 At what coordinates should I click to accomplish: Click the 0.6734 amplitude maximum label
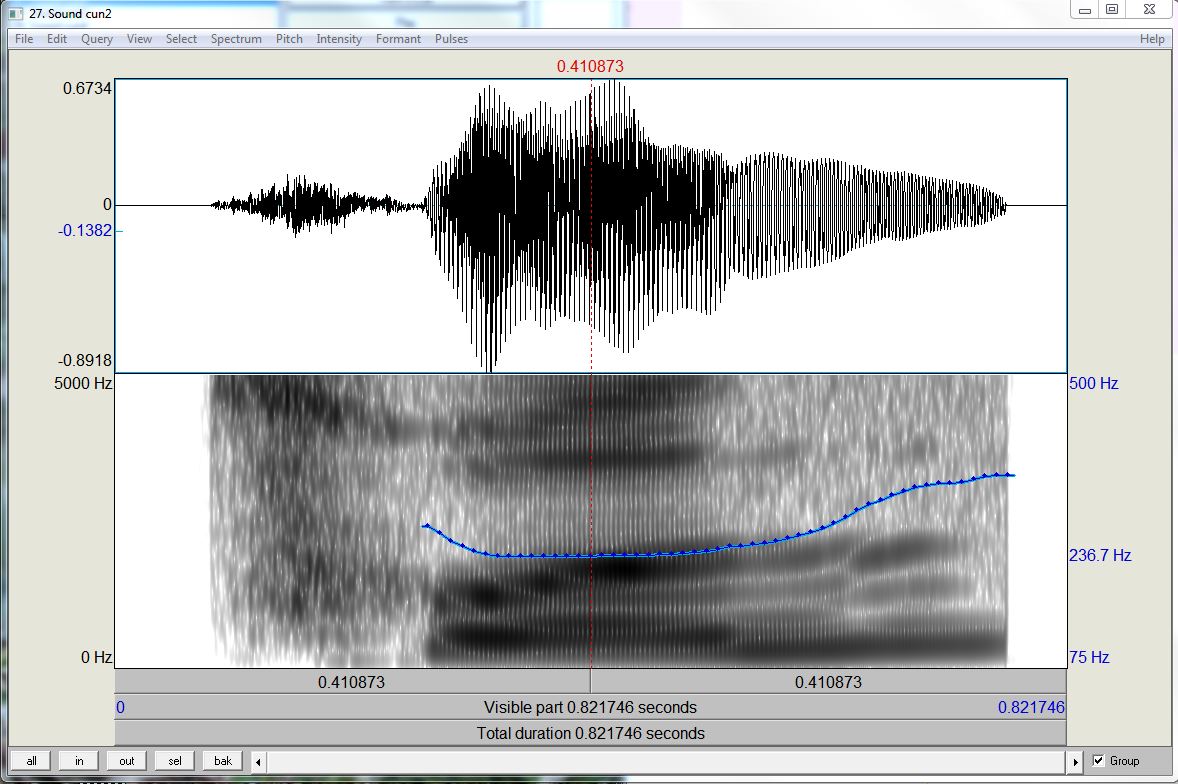87,88
